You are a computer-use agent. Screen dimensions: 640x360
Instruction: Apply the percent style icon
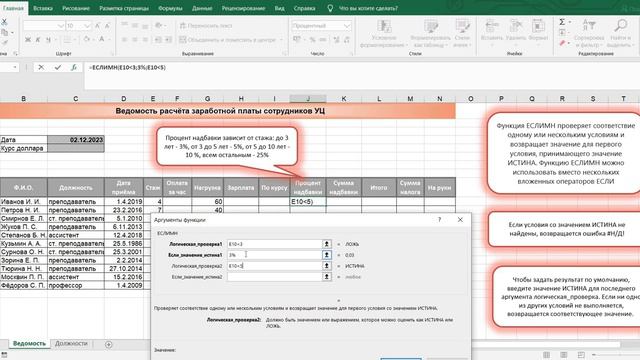pyautogui.click(x=312, y=40)
